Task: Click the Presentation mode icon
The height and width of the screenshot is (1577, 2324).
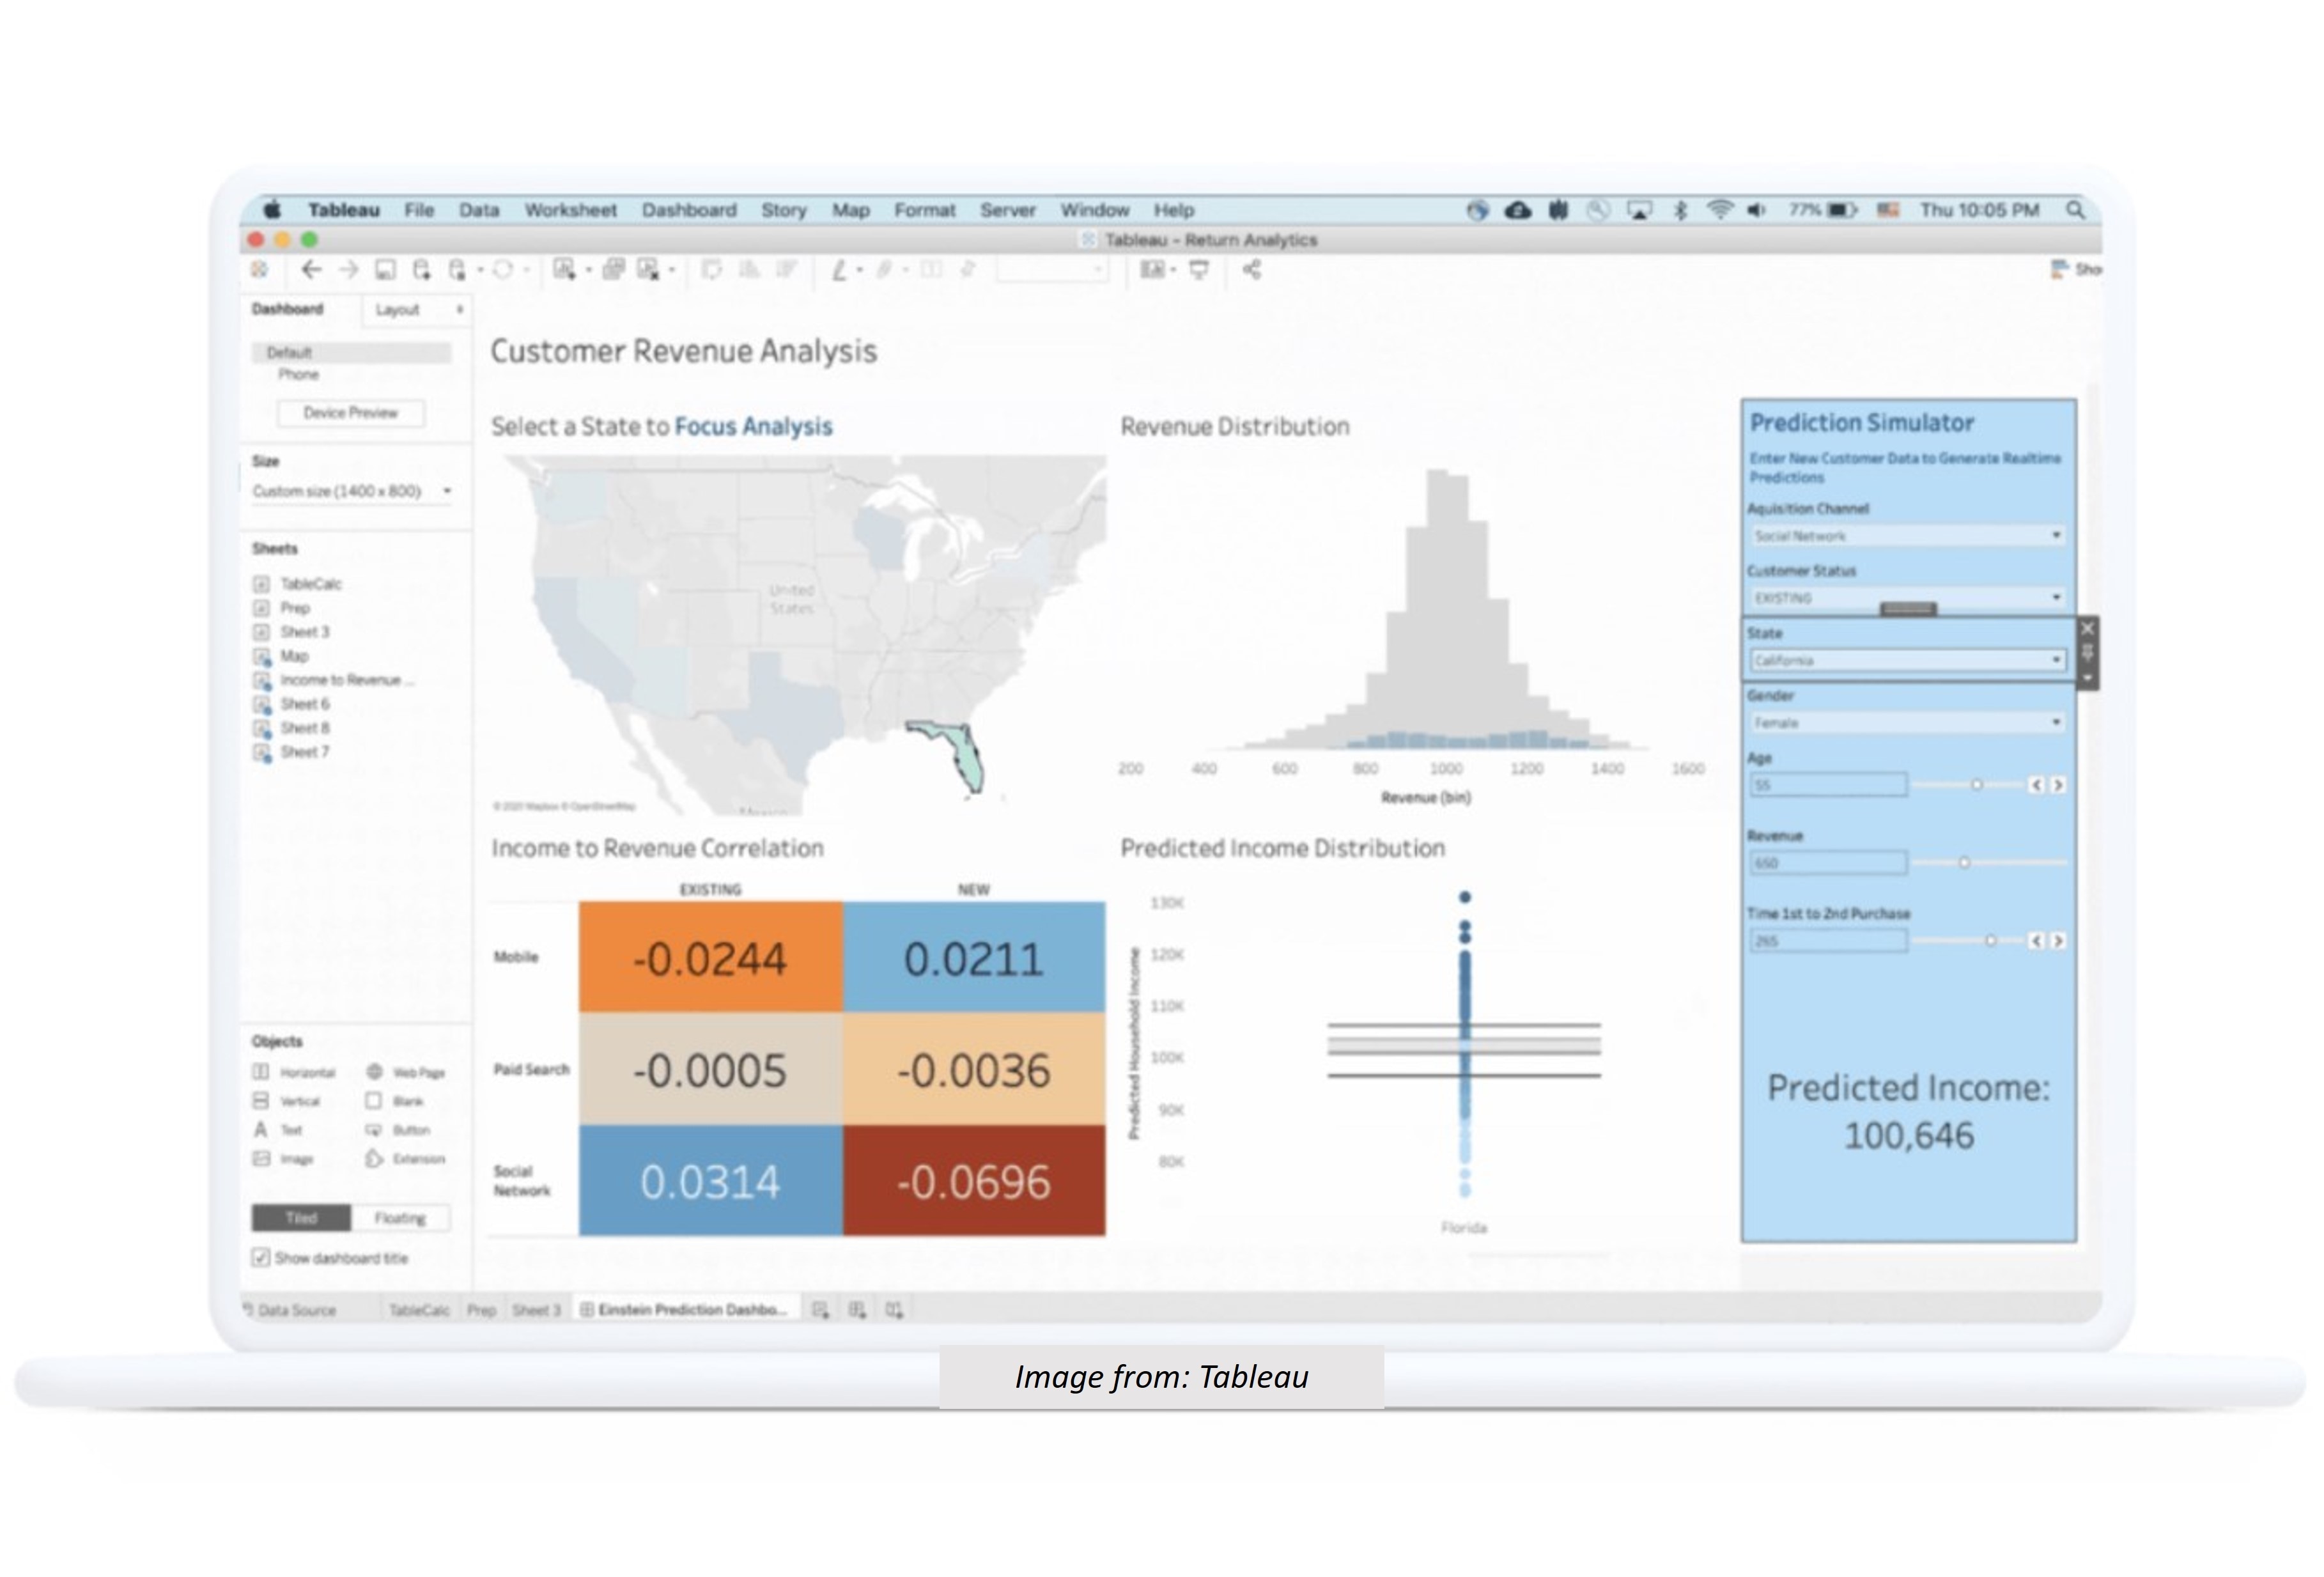Action: (1199, 269)
